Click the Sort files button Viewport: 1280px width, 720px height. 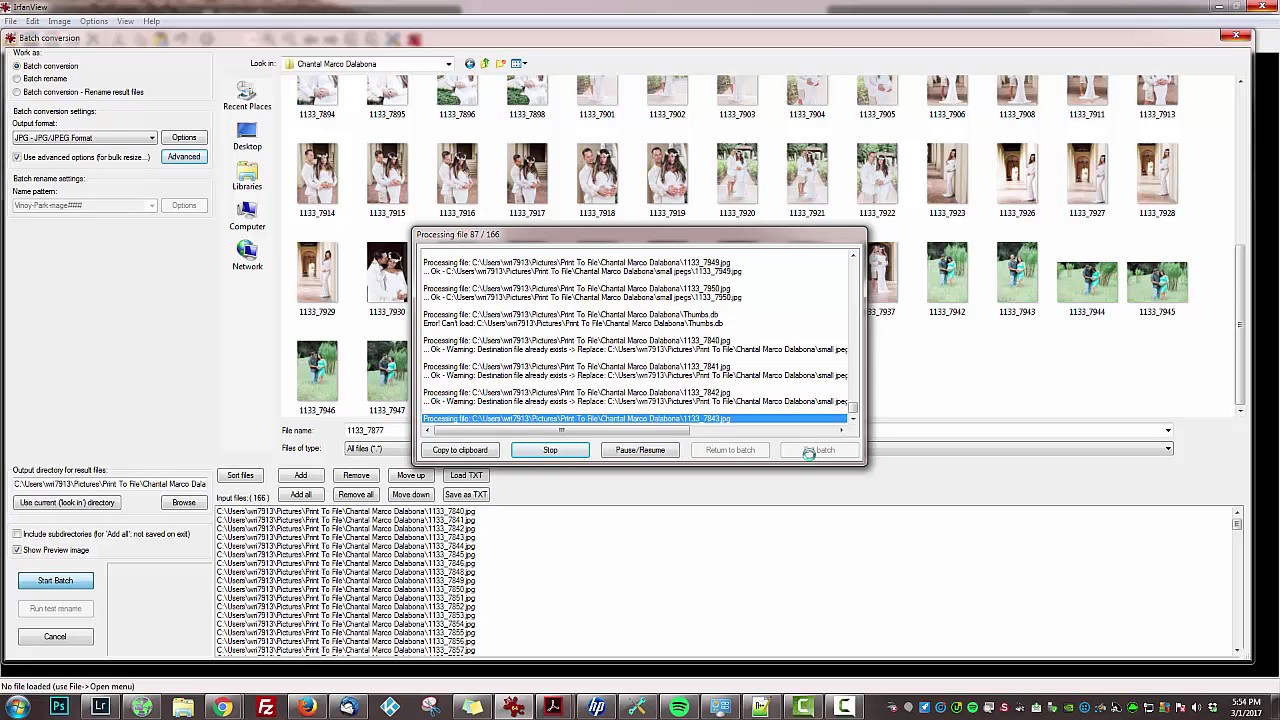[x=240, y=476]
